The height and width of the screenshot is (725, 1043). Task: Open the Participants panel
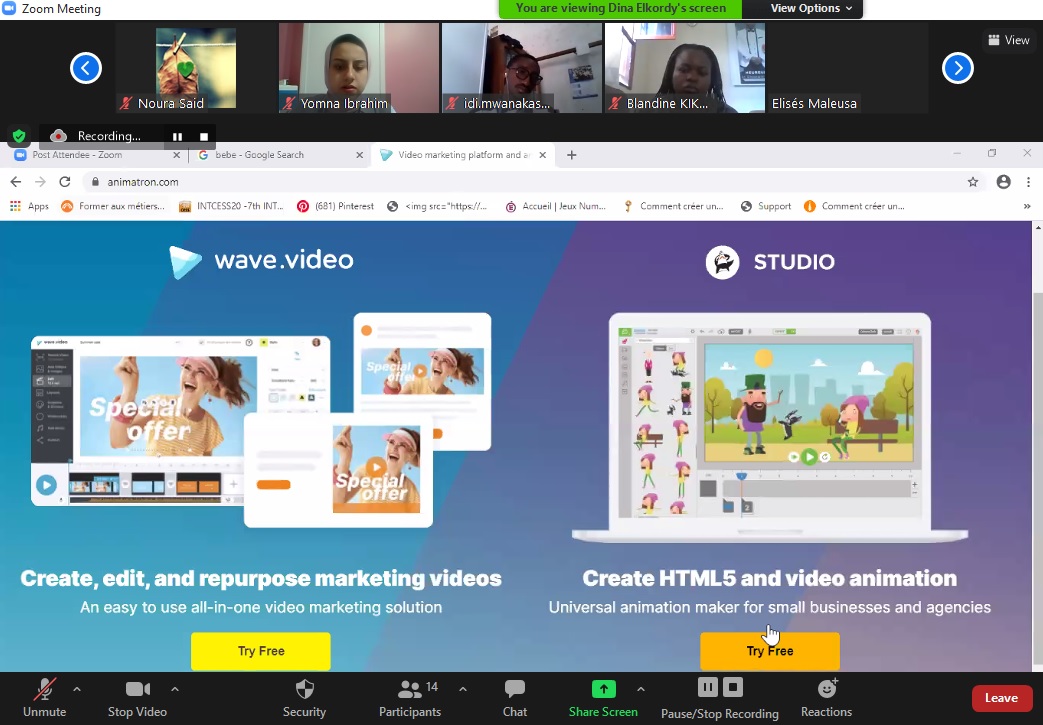(x=410, y=689)
